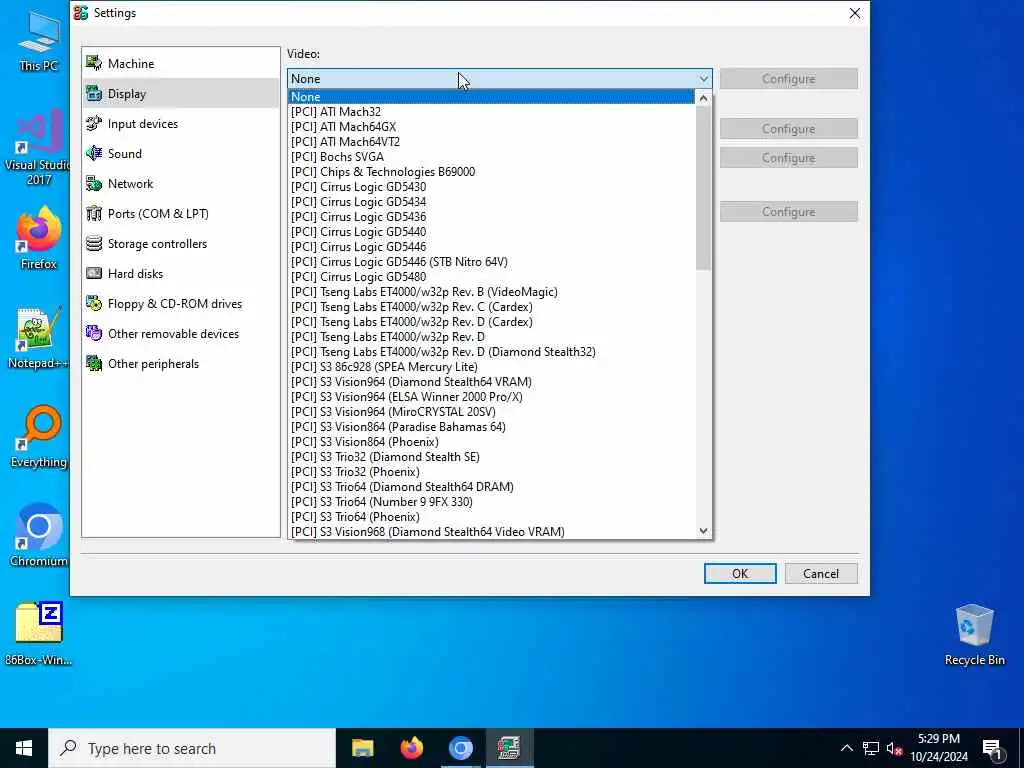Viewport: 1024px width, 768px height.
Task: Open This PC desktop icon
Action: click(x=38, y=40)
